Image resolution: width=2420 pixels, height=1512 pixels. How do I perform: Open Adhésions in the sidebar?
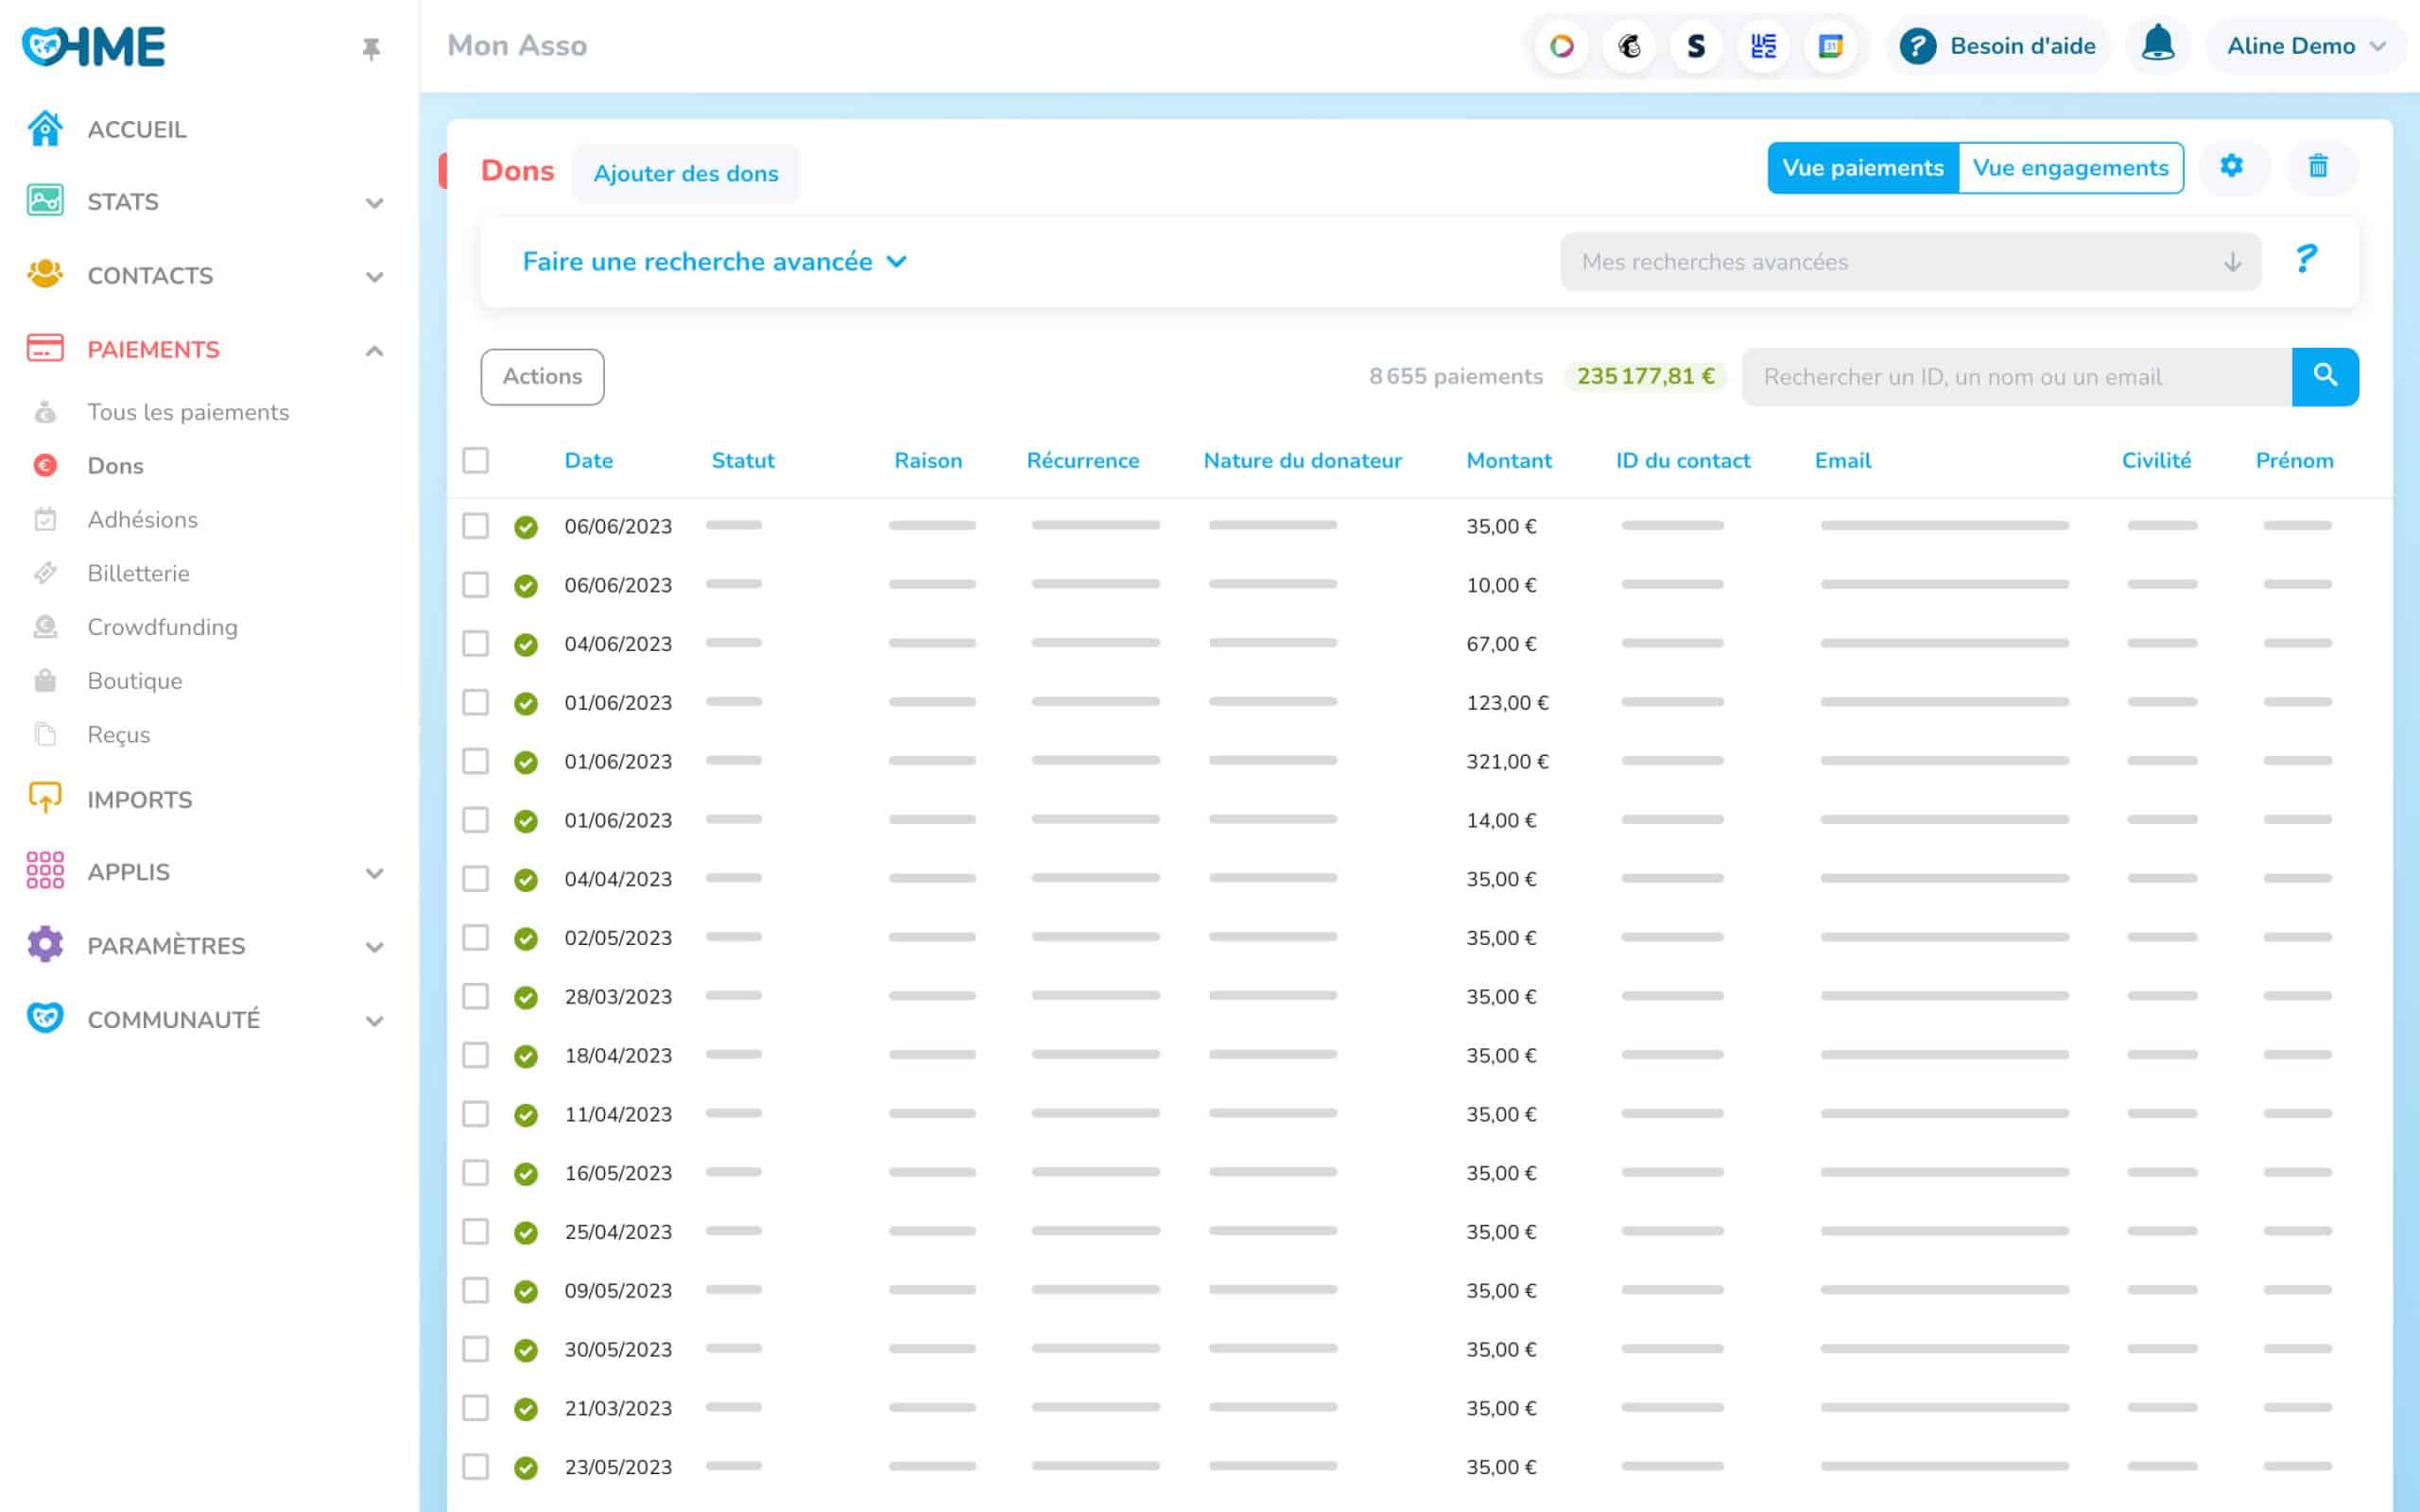coord(142,519)
